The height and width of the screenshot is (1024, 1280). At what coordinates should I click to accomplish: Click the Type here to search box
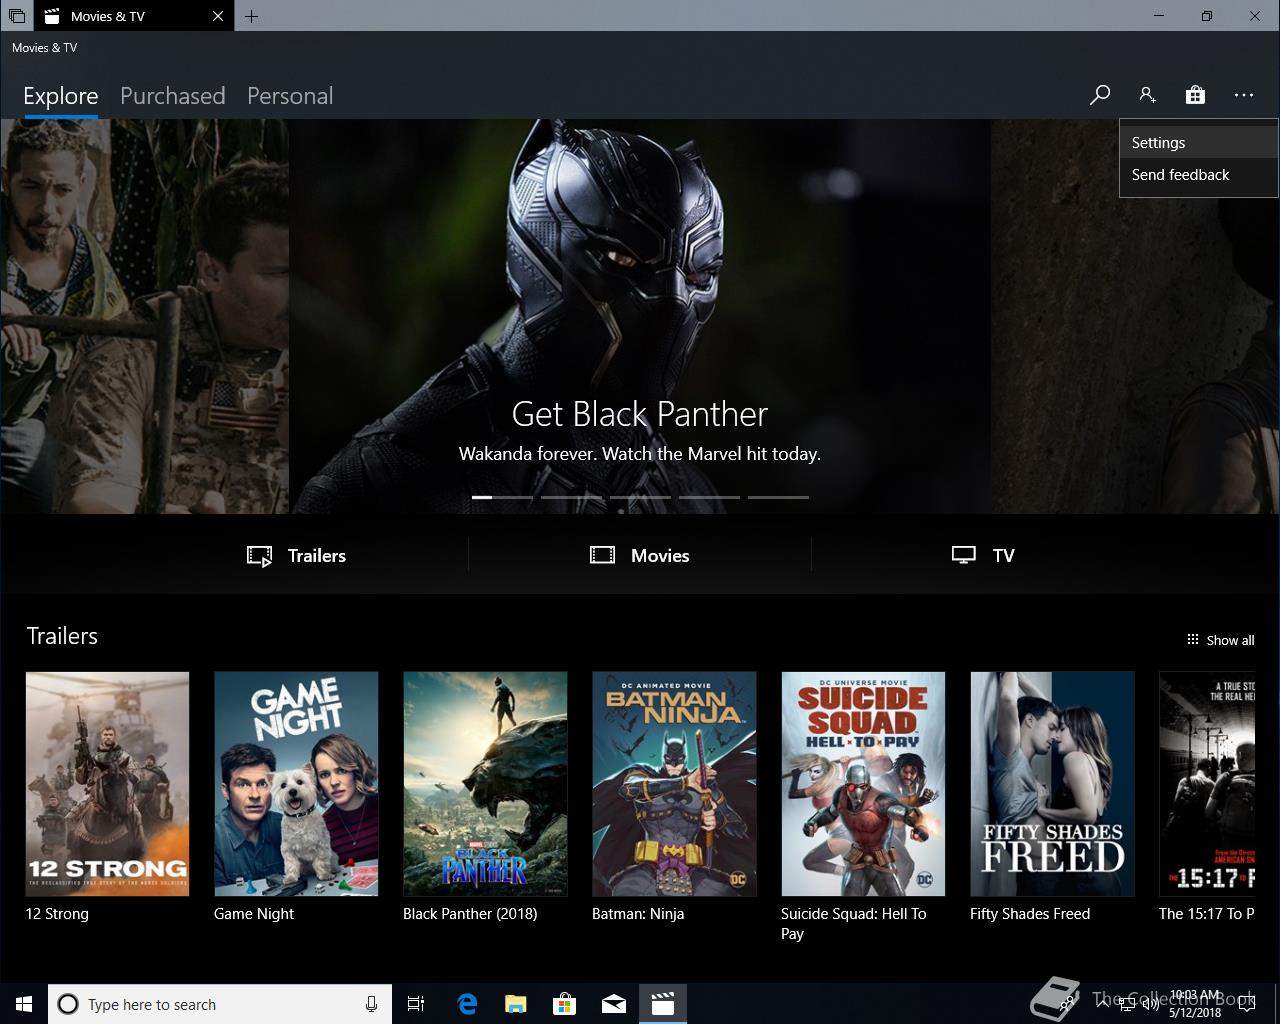pos(220,1004)
